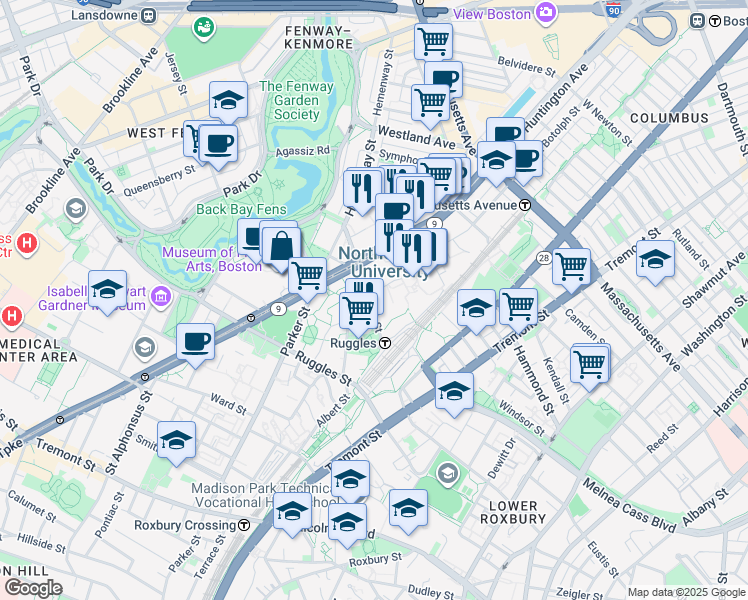The image size is (748, 600).
Task: Select the shopping cart marker by Kendall St
Action: tap(590, 366)
